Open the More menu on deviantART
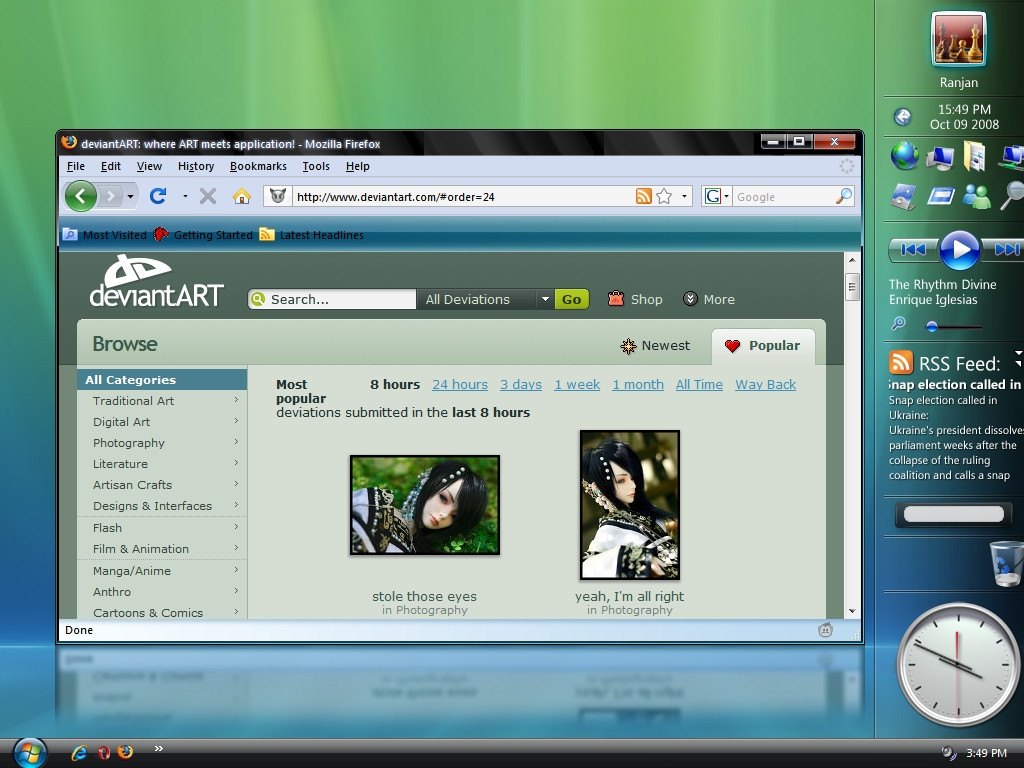Image resolution: width=1024 pixels, height=768 pixels. [709, 299]
